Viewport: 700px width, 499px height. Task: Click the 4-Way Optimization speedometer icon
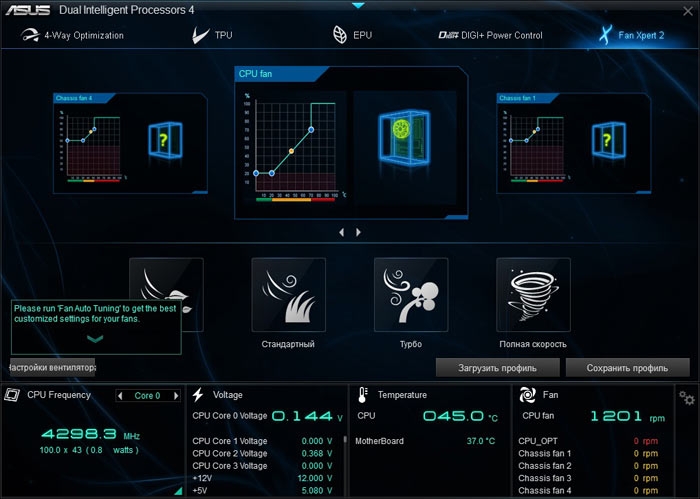tap(30, 35)
